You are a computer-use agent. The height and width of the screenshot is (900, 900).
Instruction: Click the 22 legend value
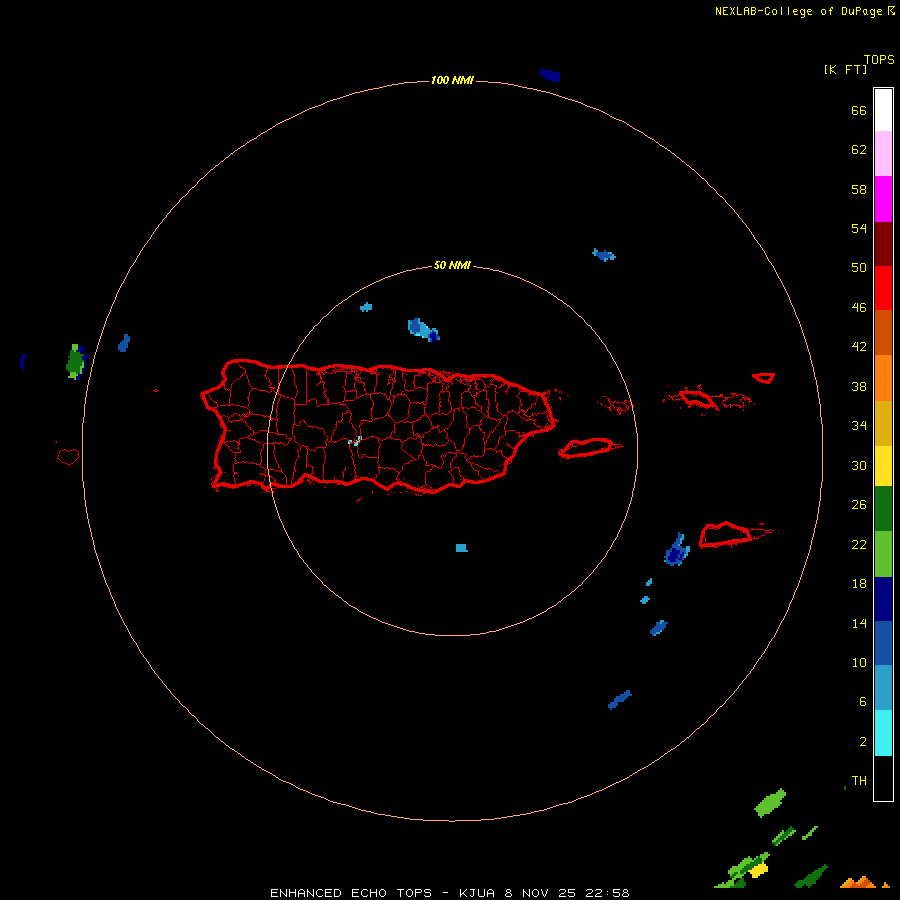859,544
